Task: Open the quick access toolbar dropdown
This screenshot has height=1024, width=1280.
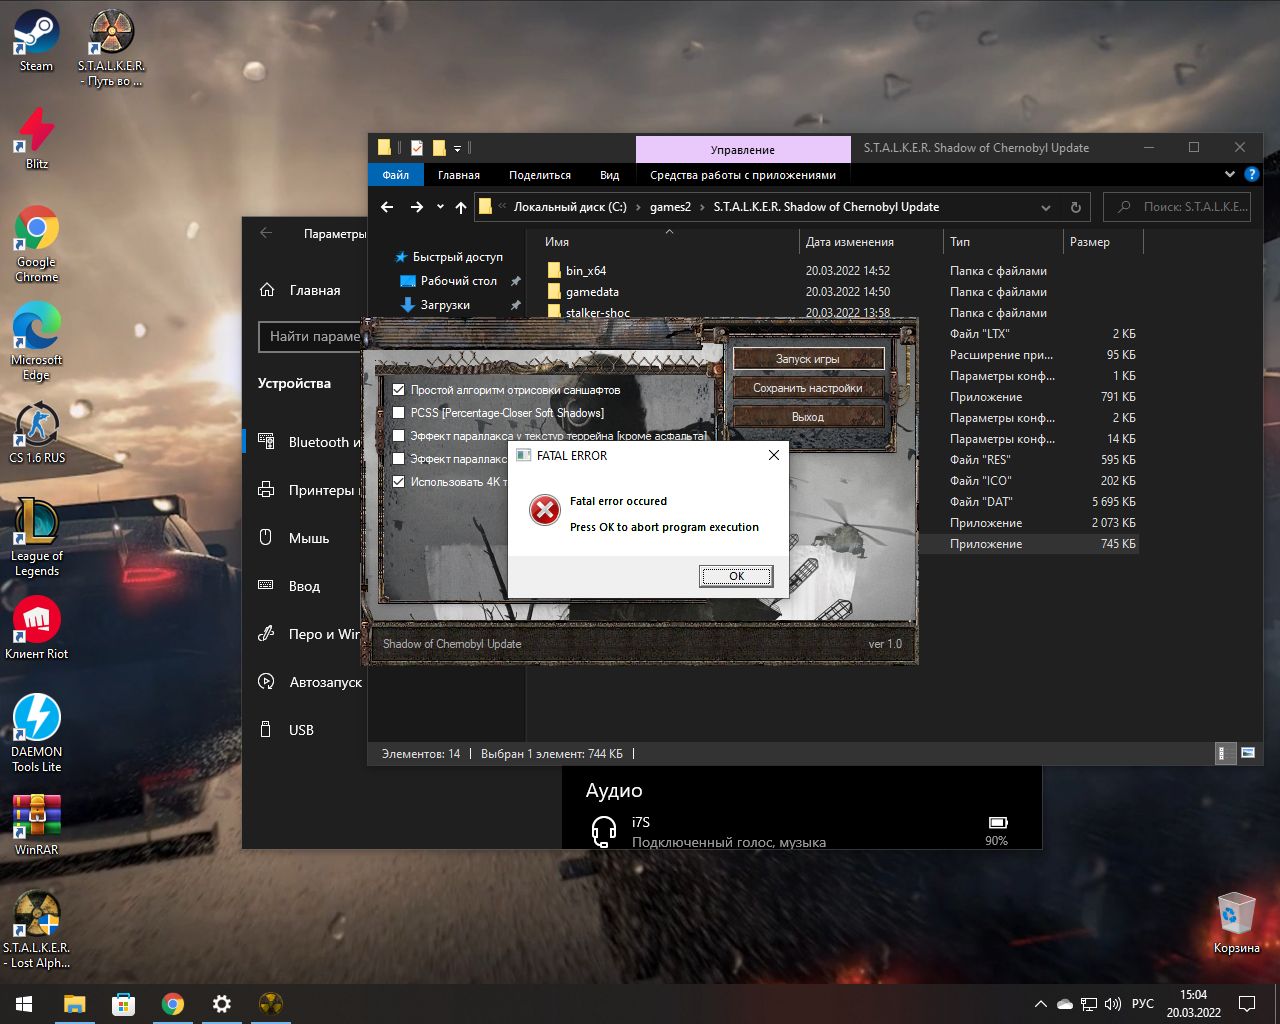Action: (x=458, y=148)
